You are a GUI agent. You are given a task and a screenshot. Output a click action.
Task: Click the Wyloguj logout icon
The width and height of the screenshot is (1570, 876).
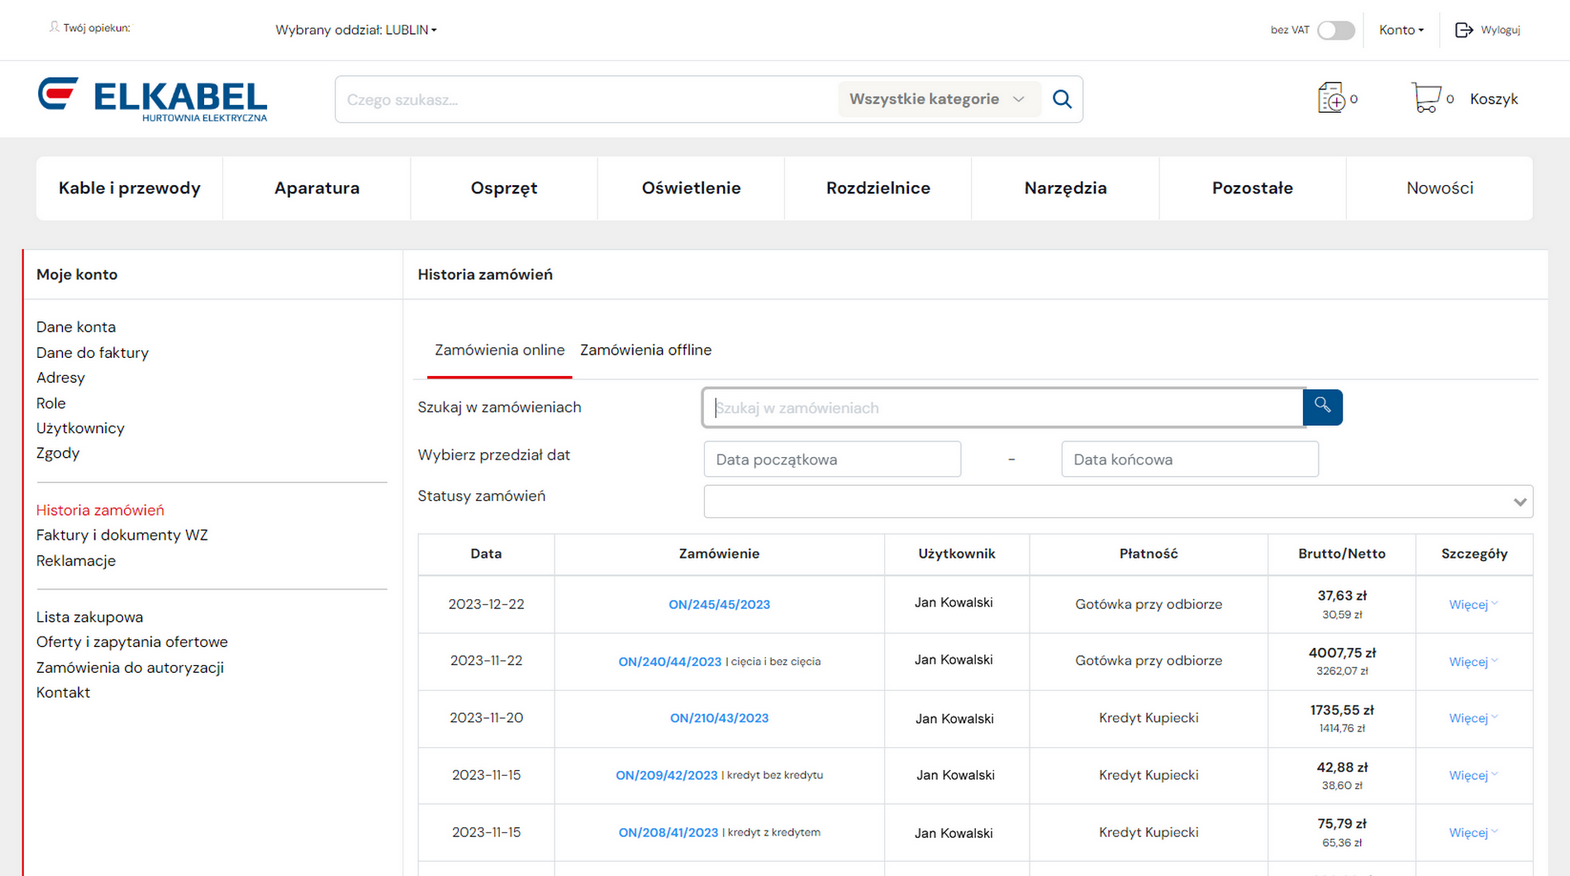[x=1464, y=30]
